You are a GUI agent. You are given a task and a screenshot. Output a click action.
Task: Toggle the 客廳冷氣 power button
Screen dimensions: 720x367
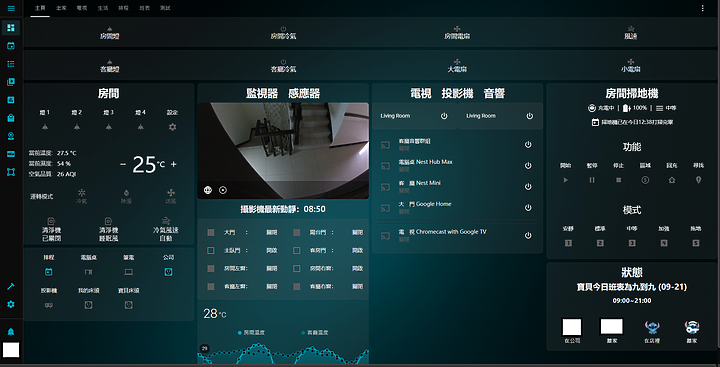(283, 65)
